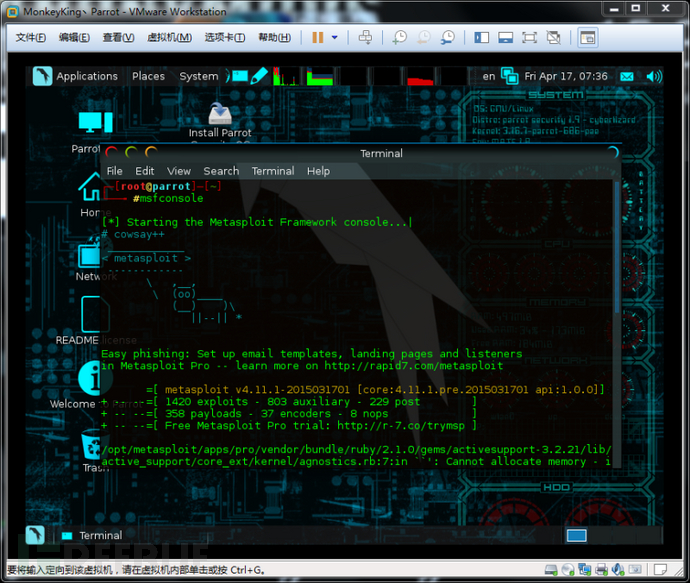The width and height of the screenshot is (690, 583).
Task: Click the terminal vertical scrollbar
Action: click(617, 247)
